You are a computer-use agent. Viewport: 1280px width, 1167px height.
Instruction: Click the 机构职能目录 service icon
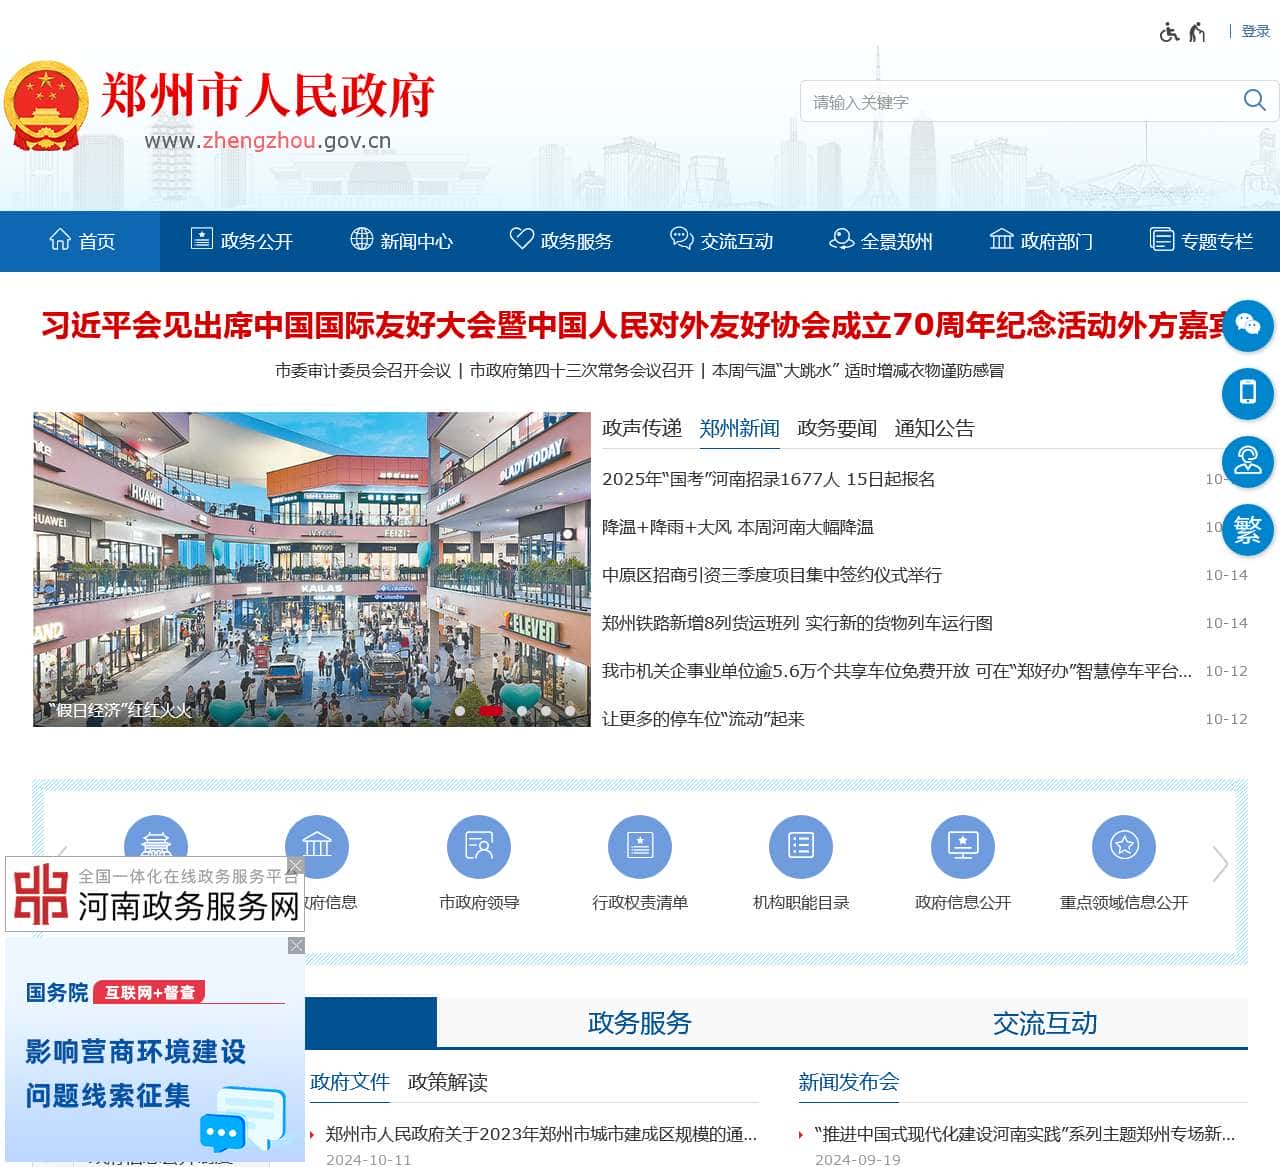pyautogui.click(x=800, y=845)
